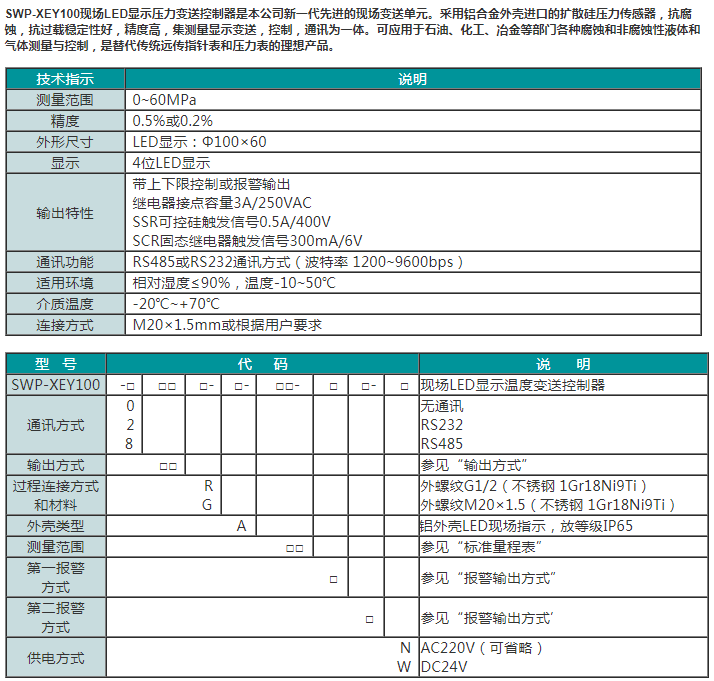Click 'AC220V（可省略）' description
Viewport: 714px width, 681px height.
(x=481, y=648)
